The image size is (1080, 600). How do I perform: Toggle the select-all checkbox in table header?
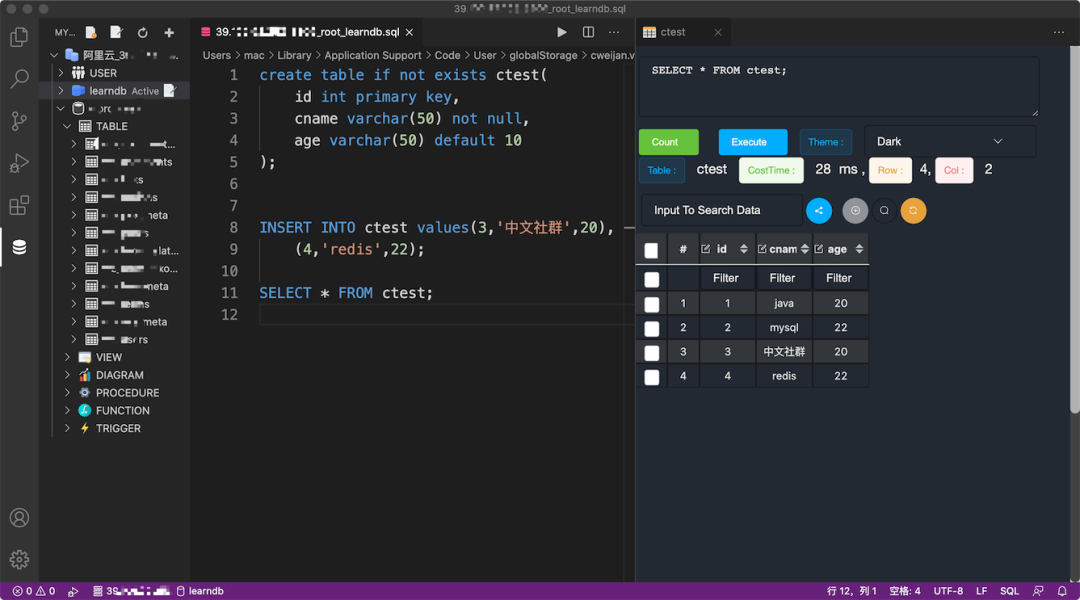click(x=652, y=250)
